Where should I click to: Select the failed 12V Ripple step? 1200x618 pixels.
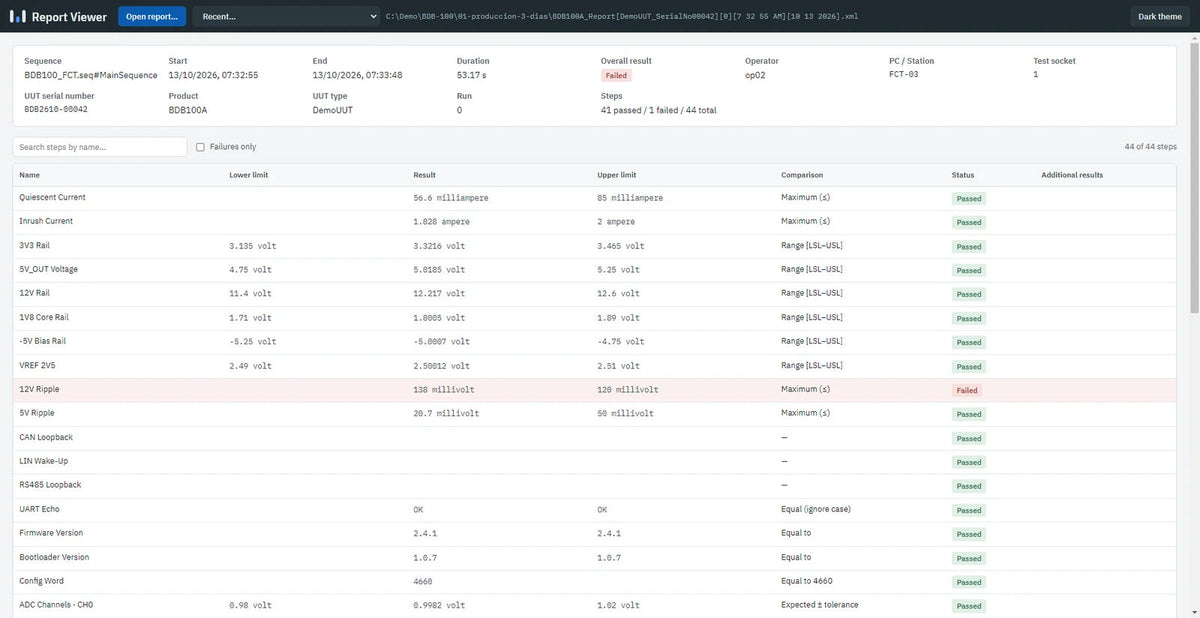pyautogui.click(x=595, y=389)
